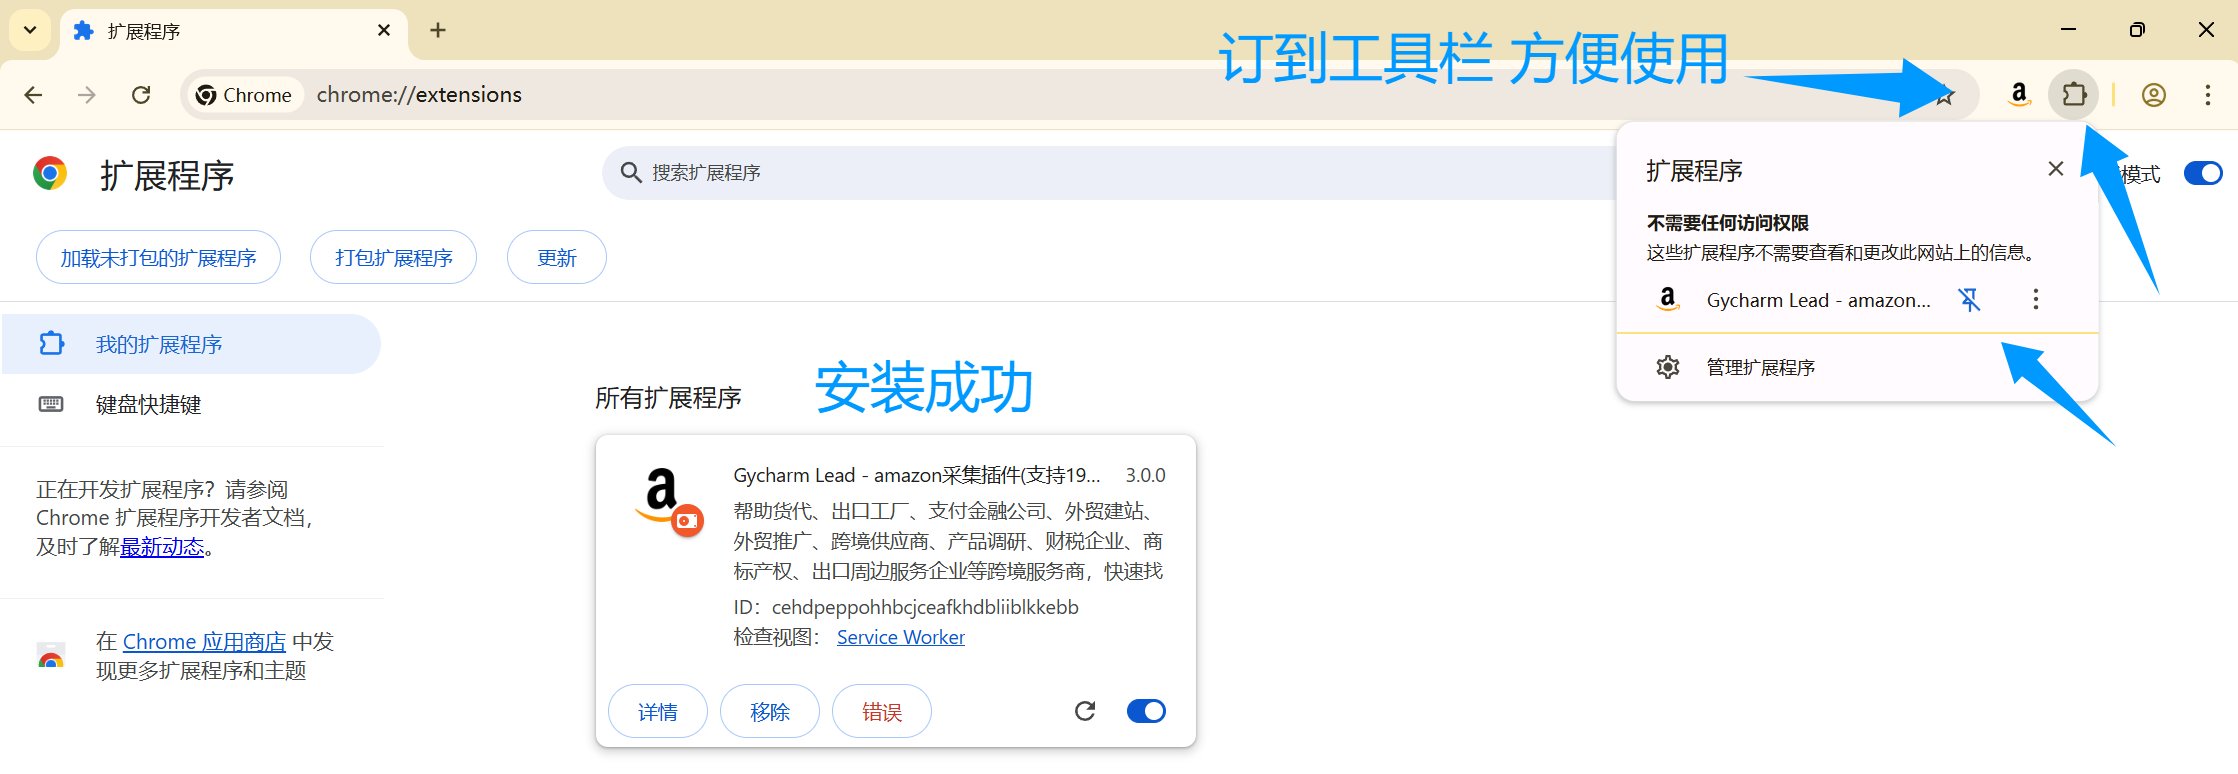This screenshot has height=774, width=2238.
Task: Click the magnifier icon in search box
Action: (631, 173)
